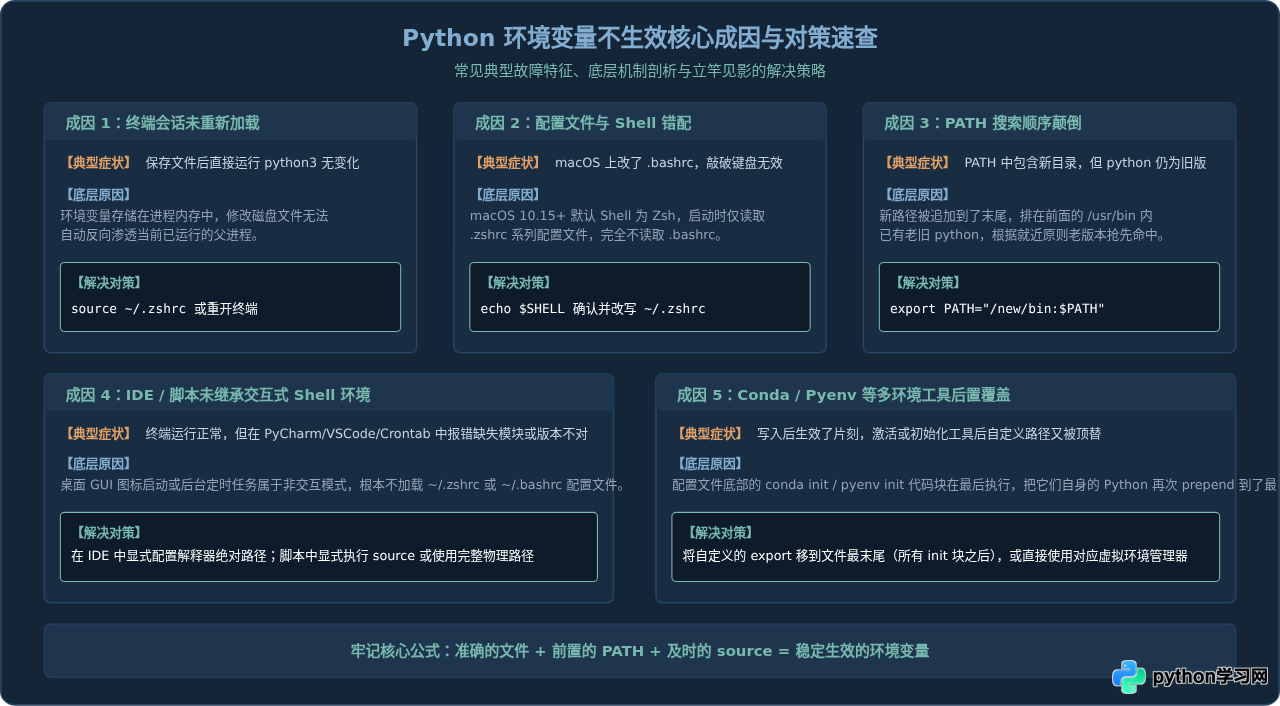
Task: Click symptom "保存文件后直接运行 python3 无变化"
Action: pos(252,163)
